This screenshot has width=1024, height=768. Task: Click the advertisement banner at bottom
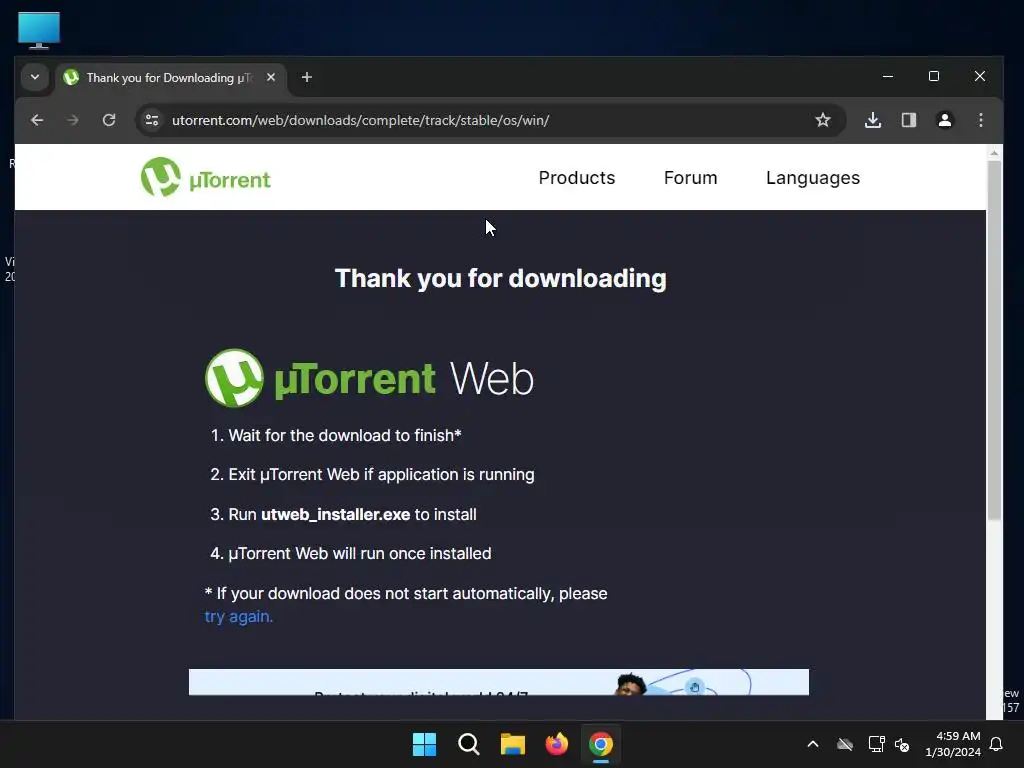pyautogui.click(x=499, y=682)
